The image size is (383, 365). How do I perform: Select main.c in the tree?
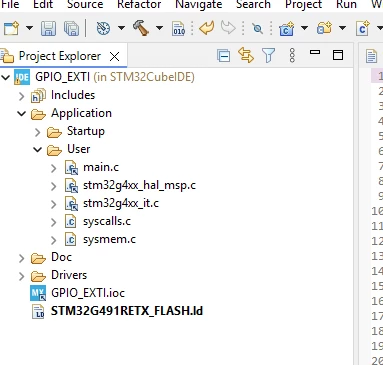[x=101, y=167]
